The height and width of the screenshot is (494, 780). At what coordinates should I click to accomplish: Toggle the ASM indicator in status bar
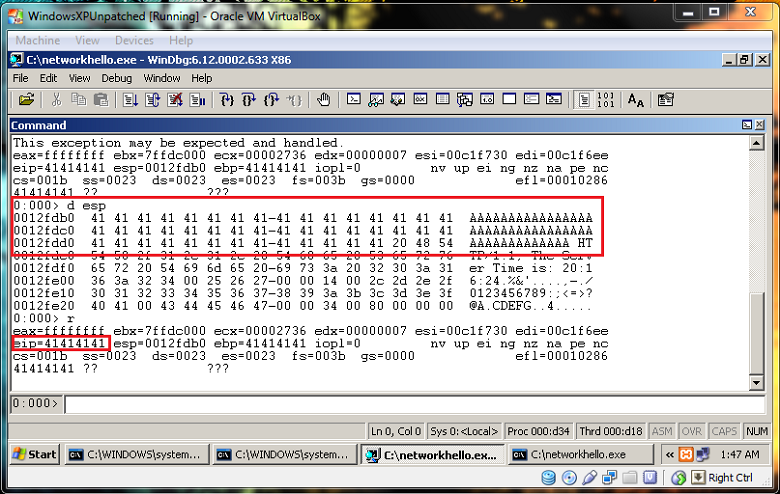(x=662, y=431)
